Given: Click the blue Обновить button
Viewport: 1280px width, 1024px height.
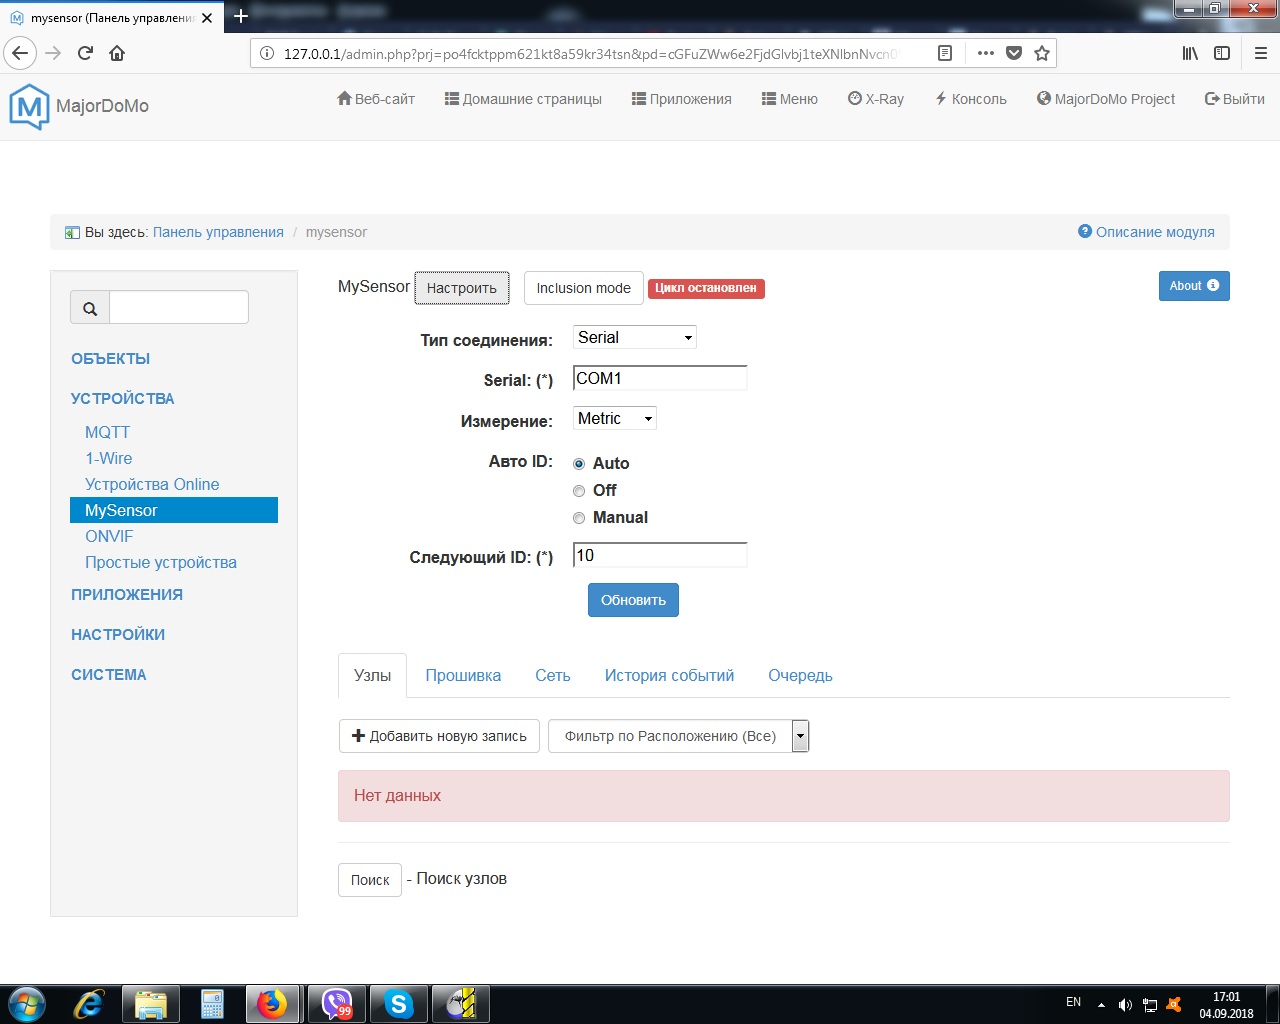Looking at the screenshot, I should tap(633, 600).
